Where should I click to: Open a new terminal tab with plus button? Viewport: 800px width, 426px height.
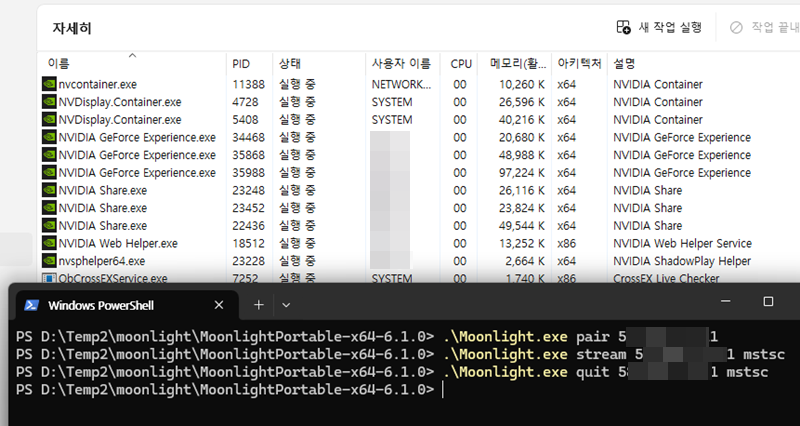coord(259,305)
